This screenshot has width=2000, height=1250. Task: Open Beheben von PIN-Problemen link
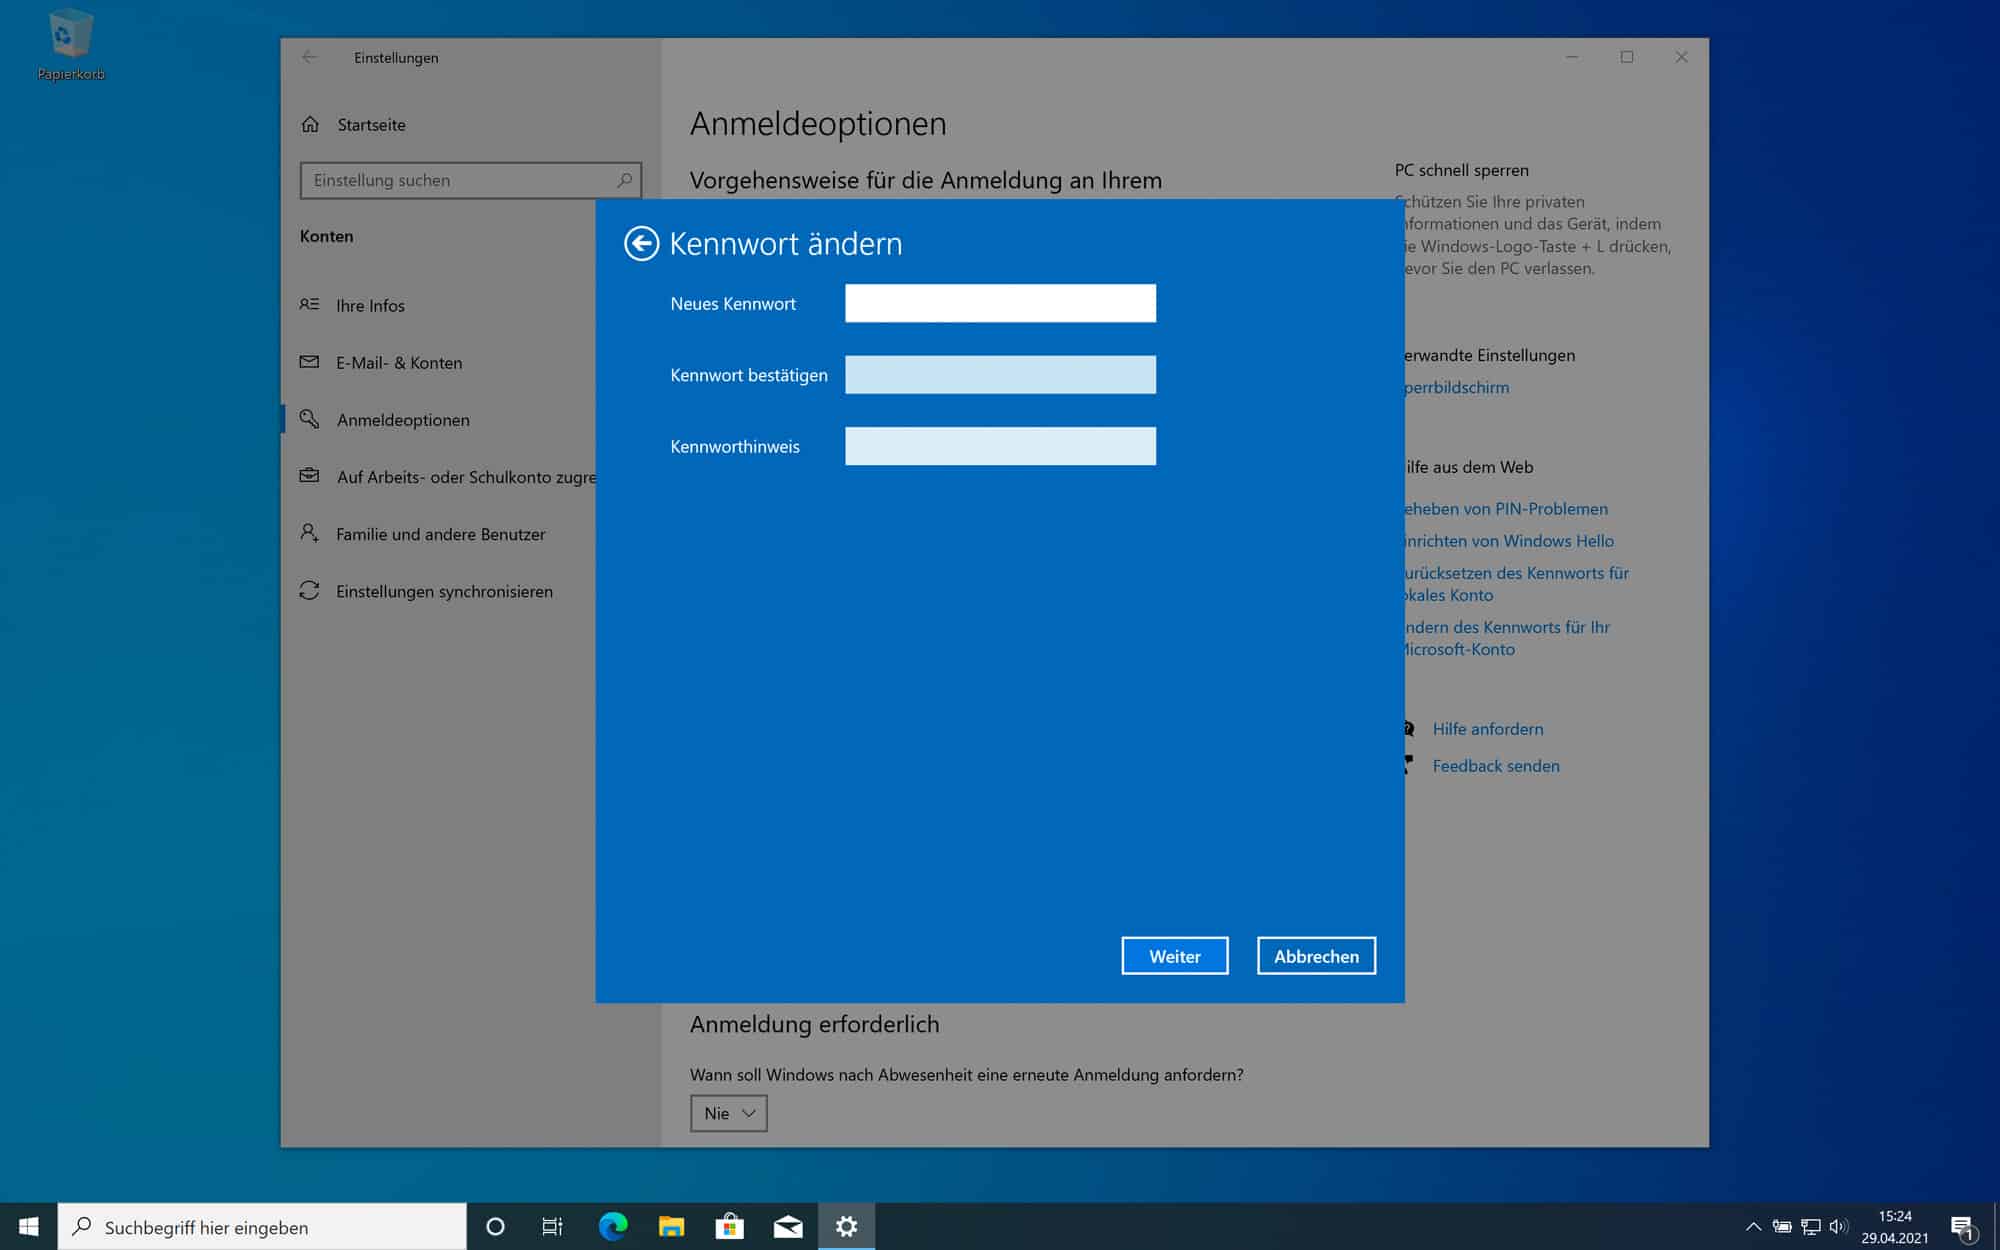(1506, 508)
